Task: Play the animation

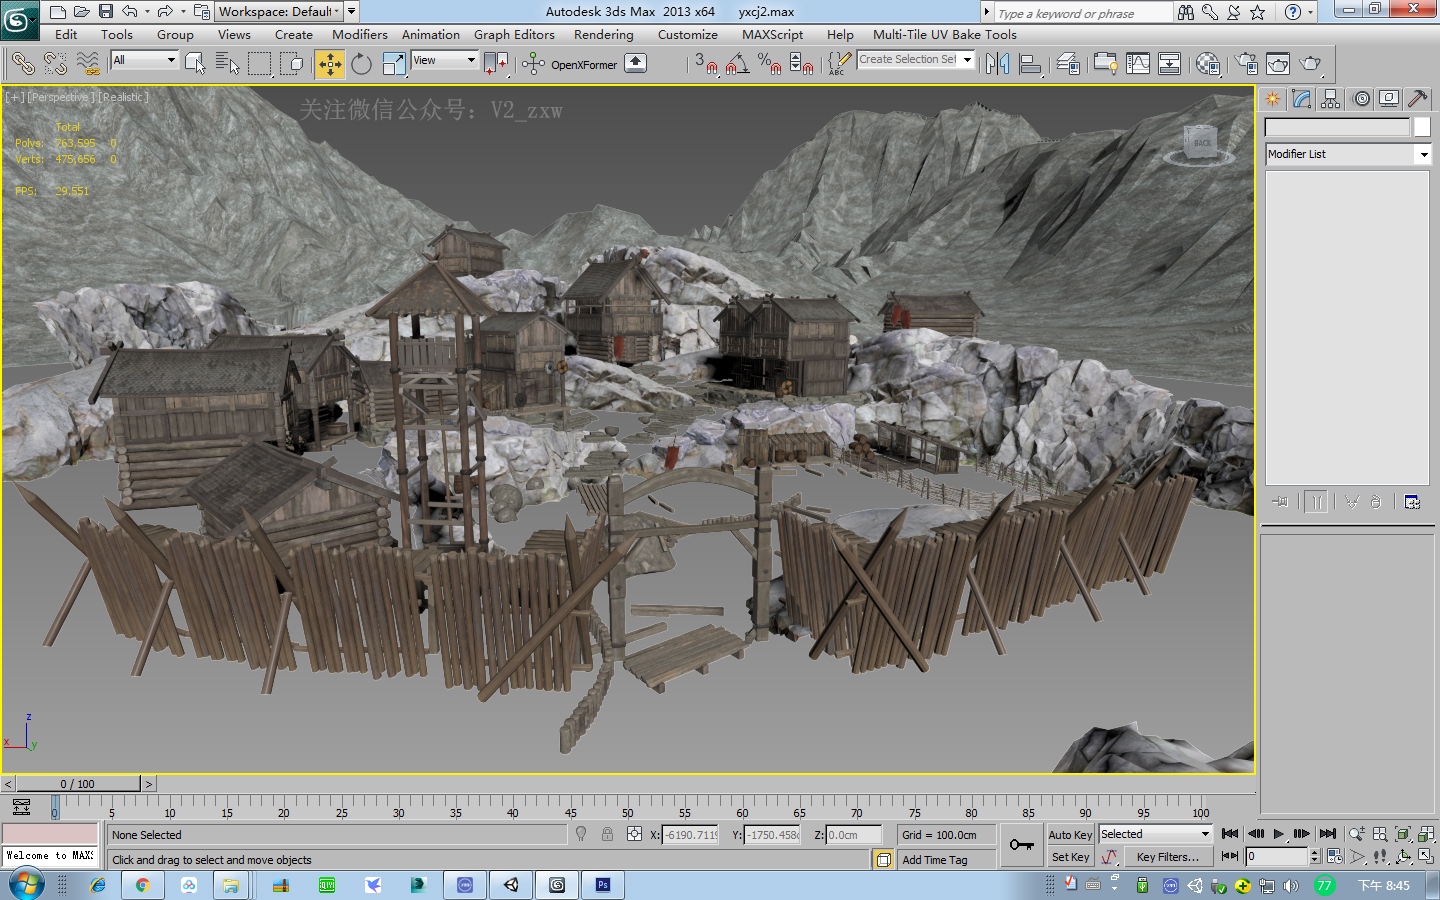Action: [x=1279, y=833]
